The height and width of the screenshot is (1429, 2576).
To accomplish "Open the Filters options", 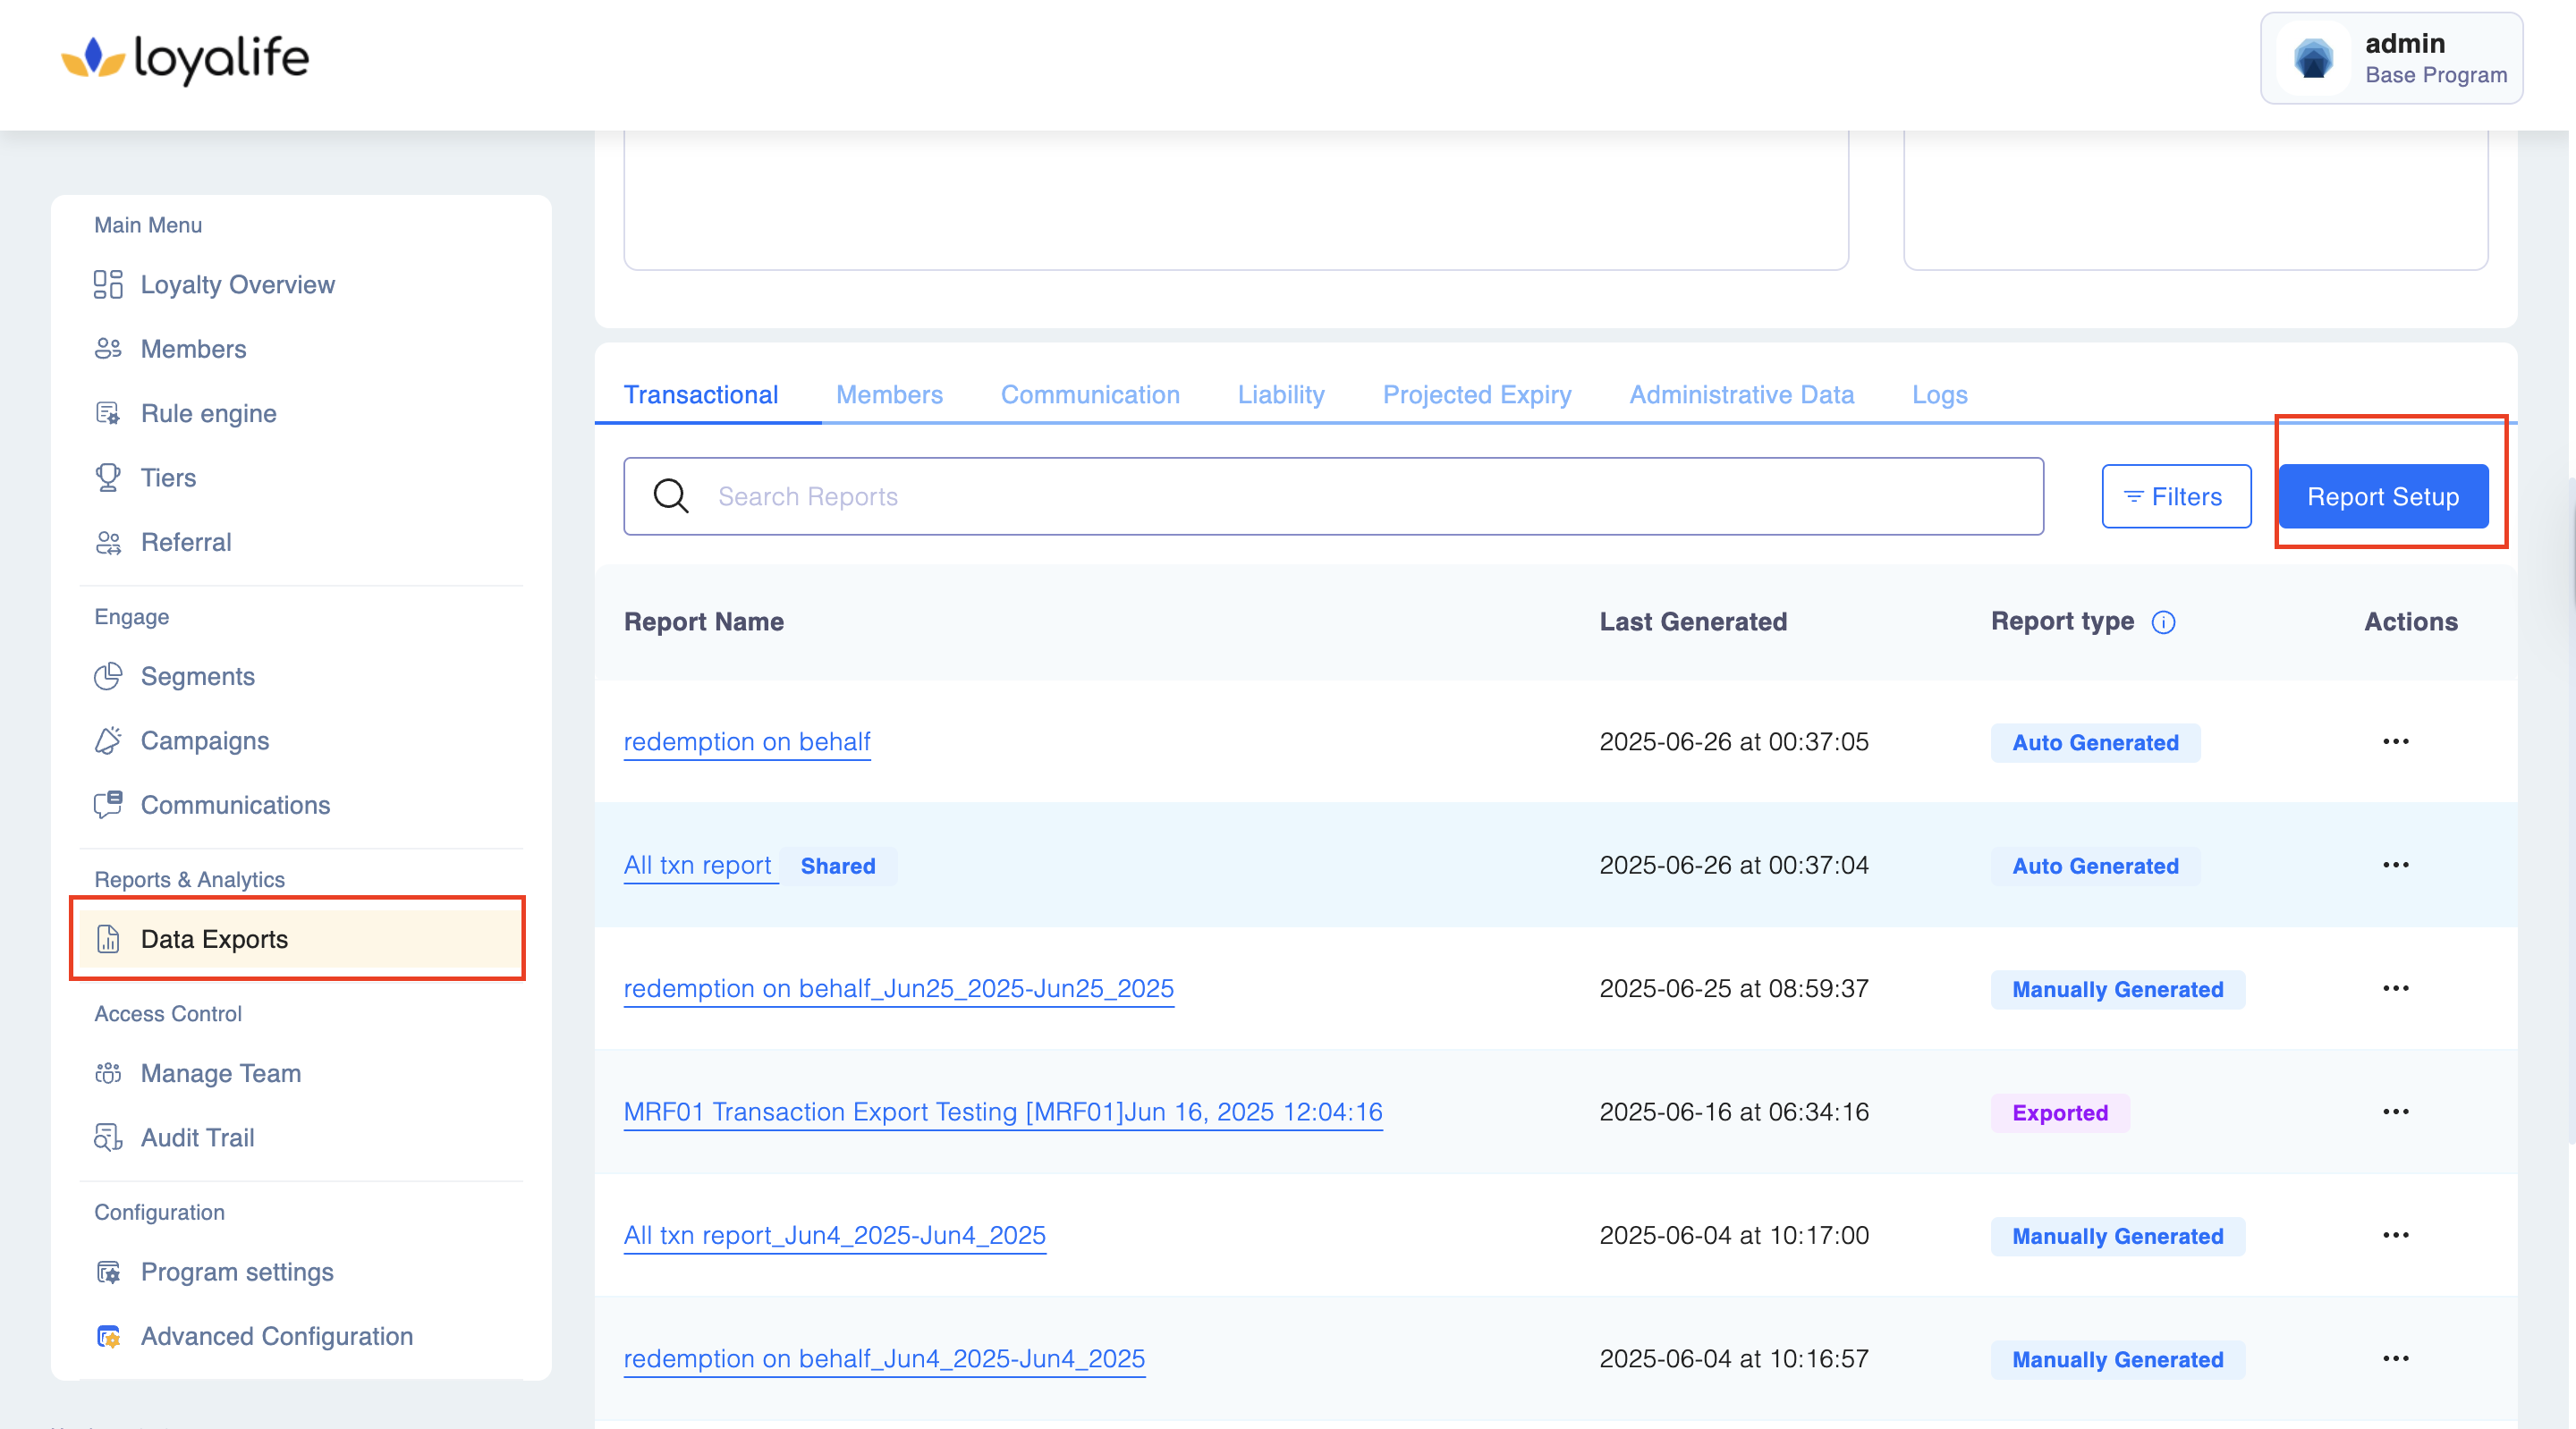I will pyautogui.click(x=2176, y=496).
